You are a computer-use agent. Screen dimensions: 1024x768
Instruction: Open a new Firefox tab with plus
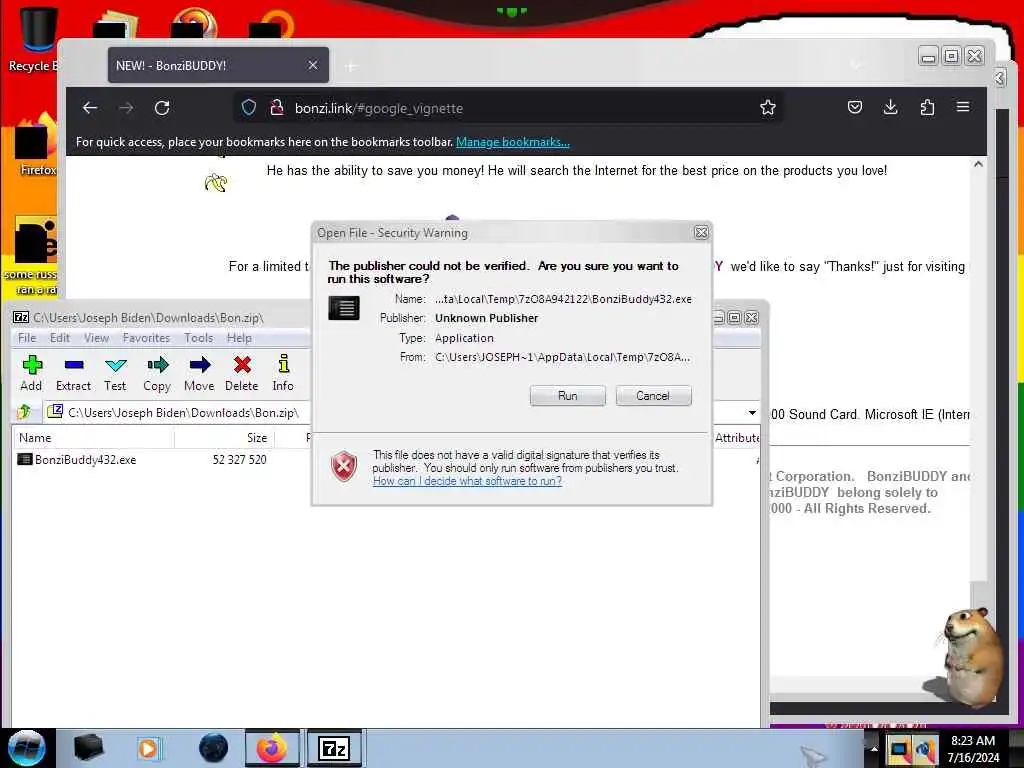pyautogui.click(x=351, y=66)
